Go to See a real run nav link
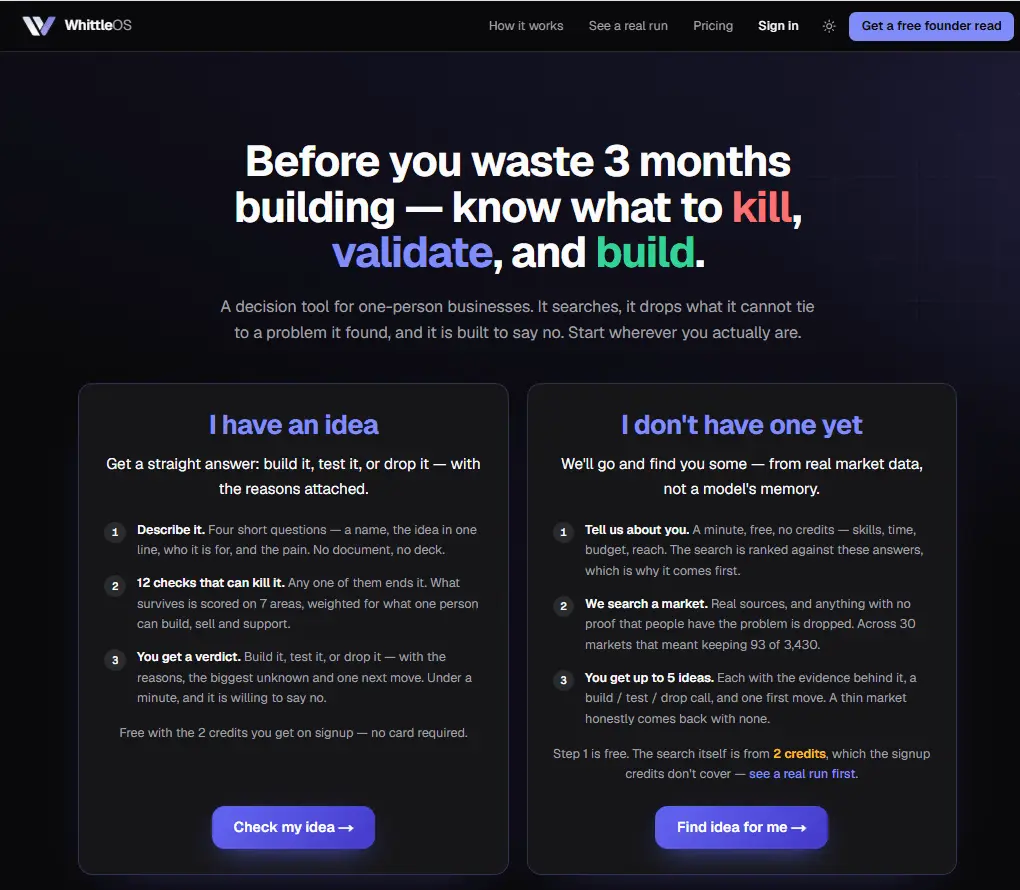1020x890 pixels. pyautogui.click(x=628, y=26)
